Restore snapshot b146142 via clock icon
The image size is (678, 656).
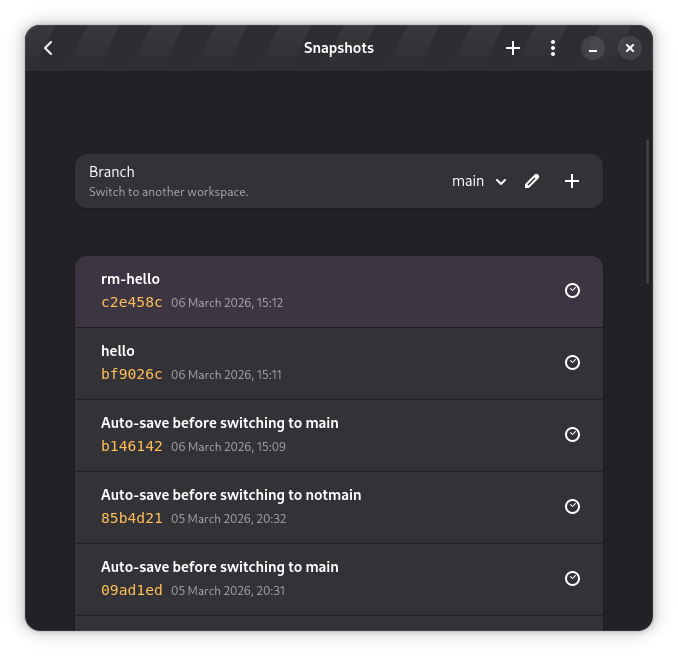pyautogui.click(x=572, y=435)
